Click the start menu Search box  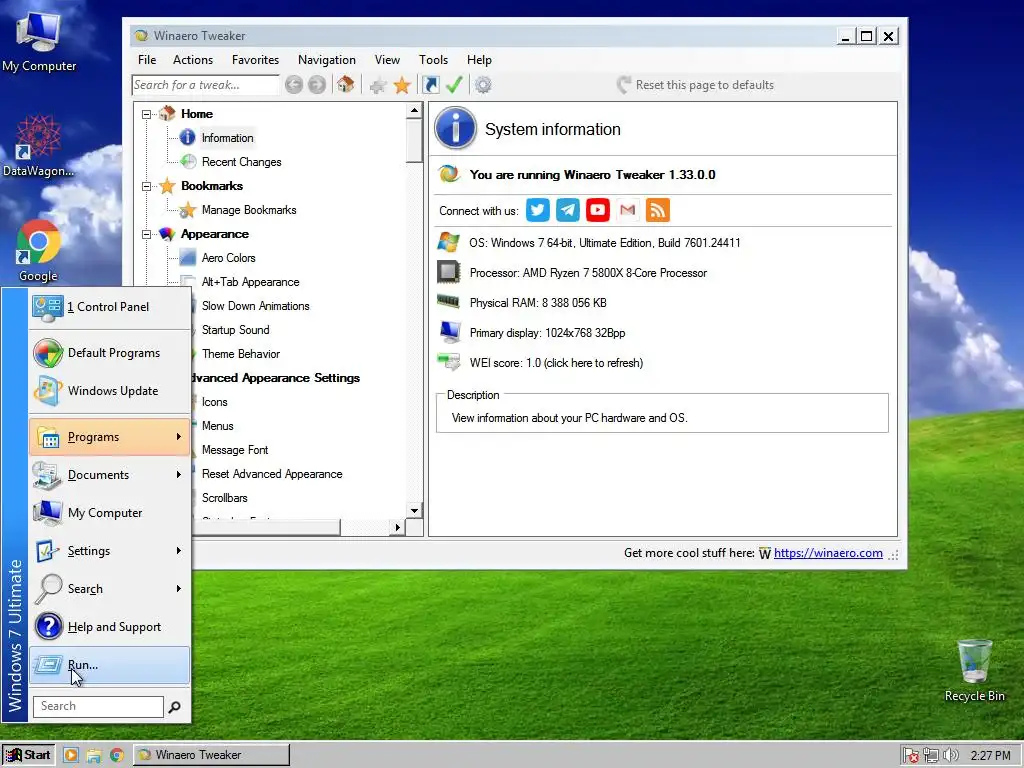pyautogui.click(x=98, y=707)
